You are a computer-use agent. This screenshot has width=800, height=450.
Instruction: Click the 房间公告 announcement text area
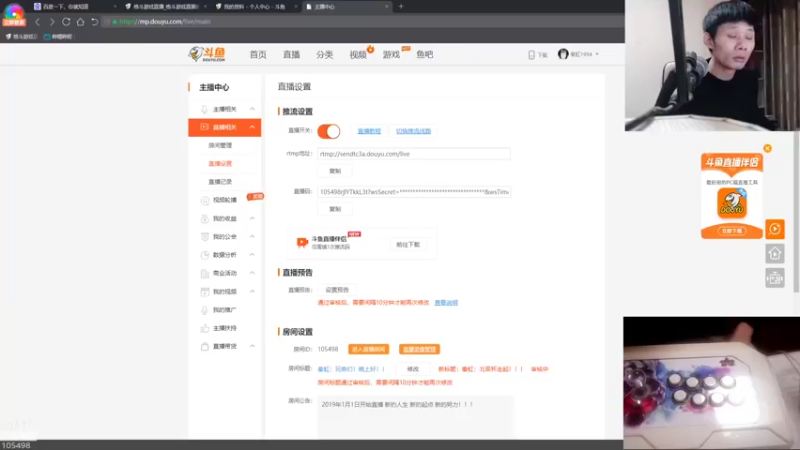coord(415,417)
